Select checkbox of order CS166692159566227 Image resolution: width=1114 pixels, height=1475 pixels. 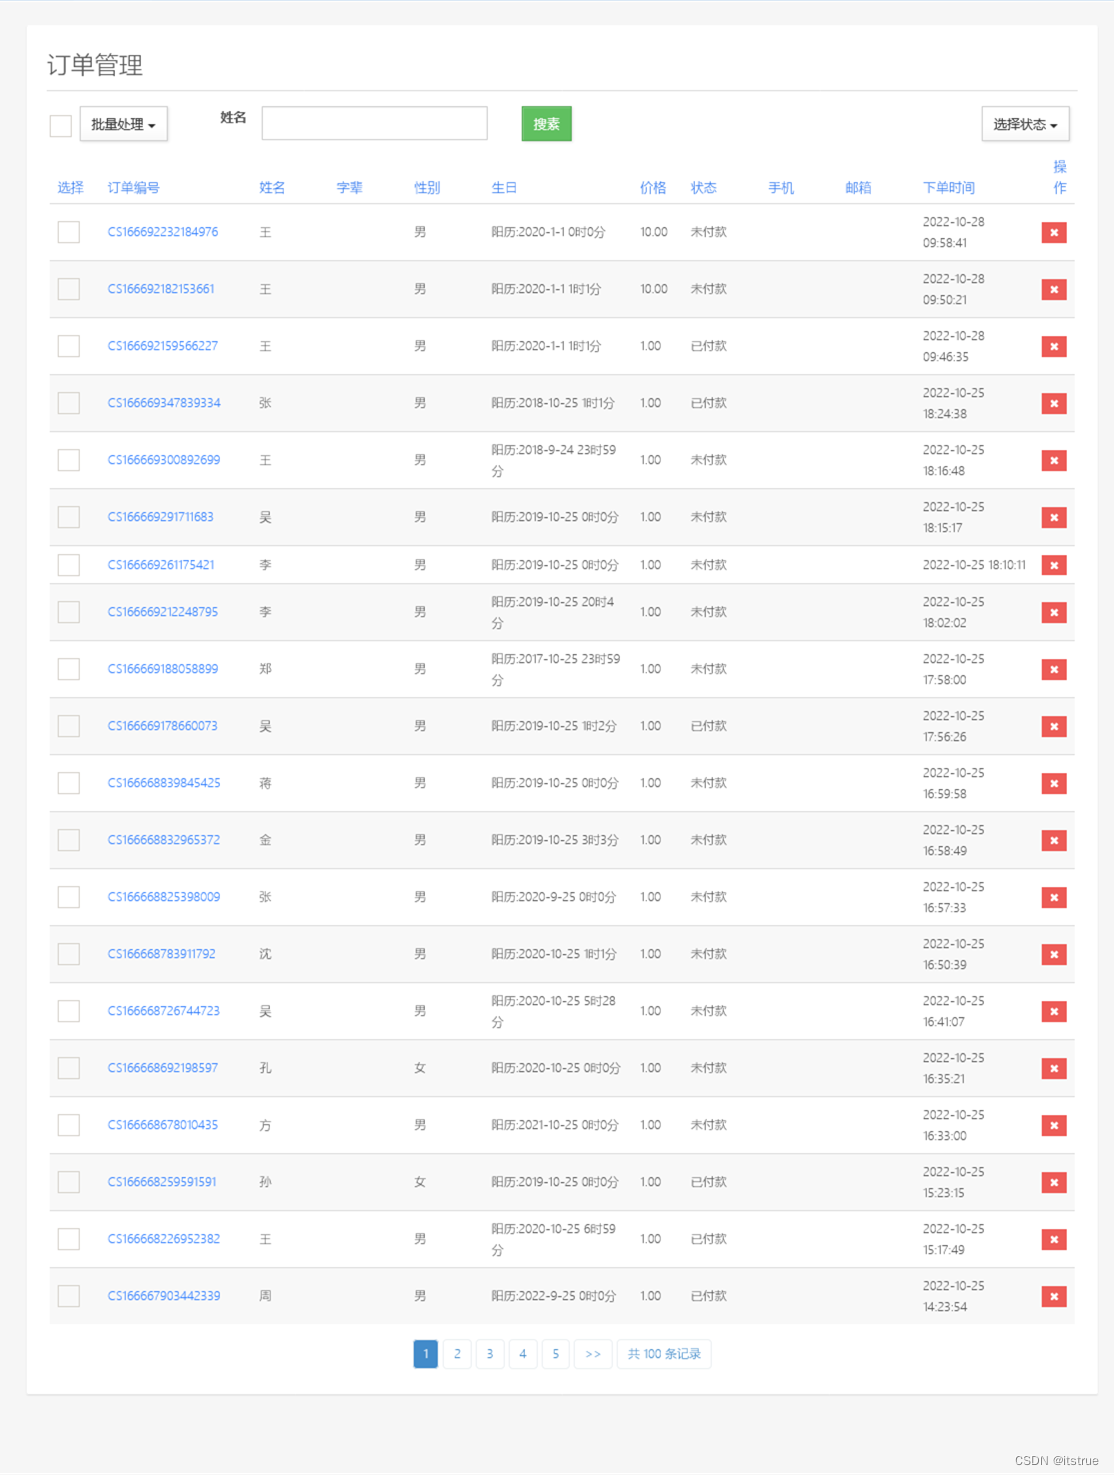tap(69, 346)
